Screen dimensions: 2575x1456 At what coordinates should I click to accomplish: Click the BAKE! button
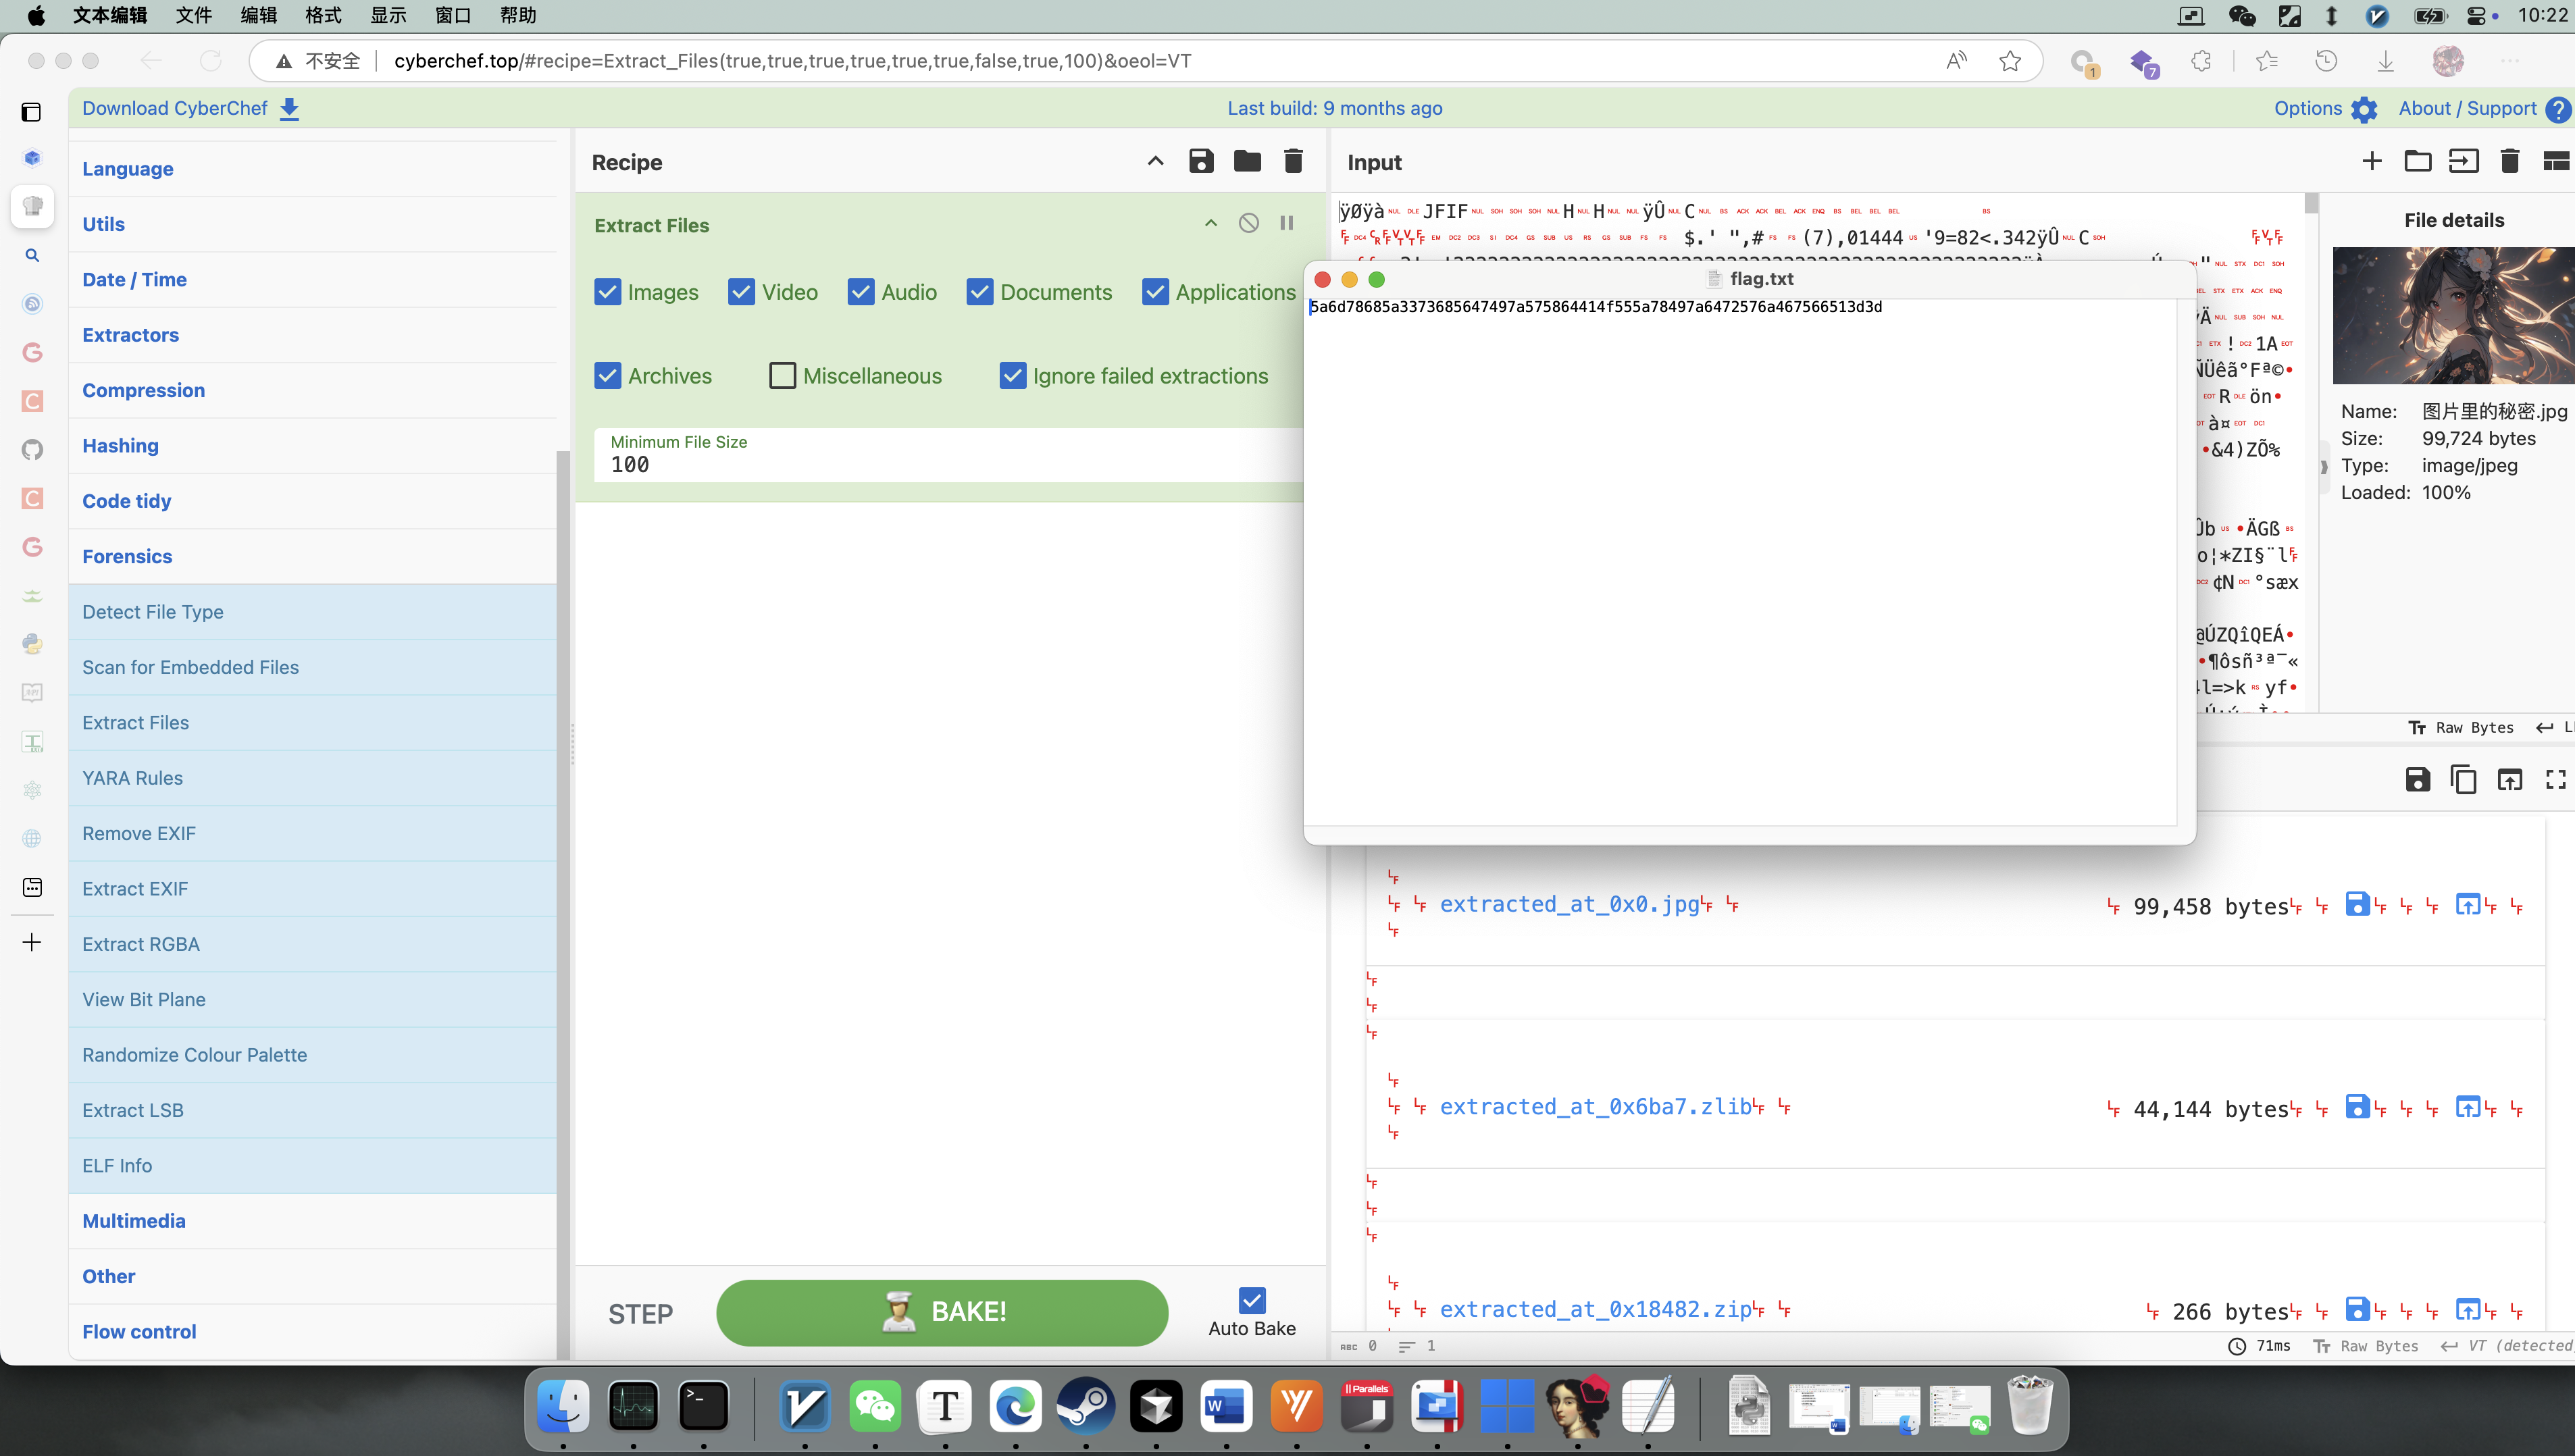942,1312
